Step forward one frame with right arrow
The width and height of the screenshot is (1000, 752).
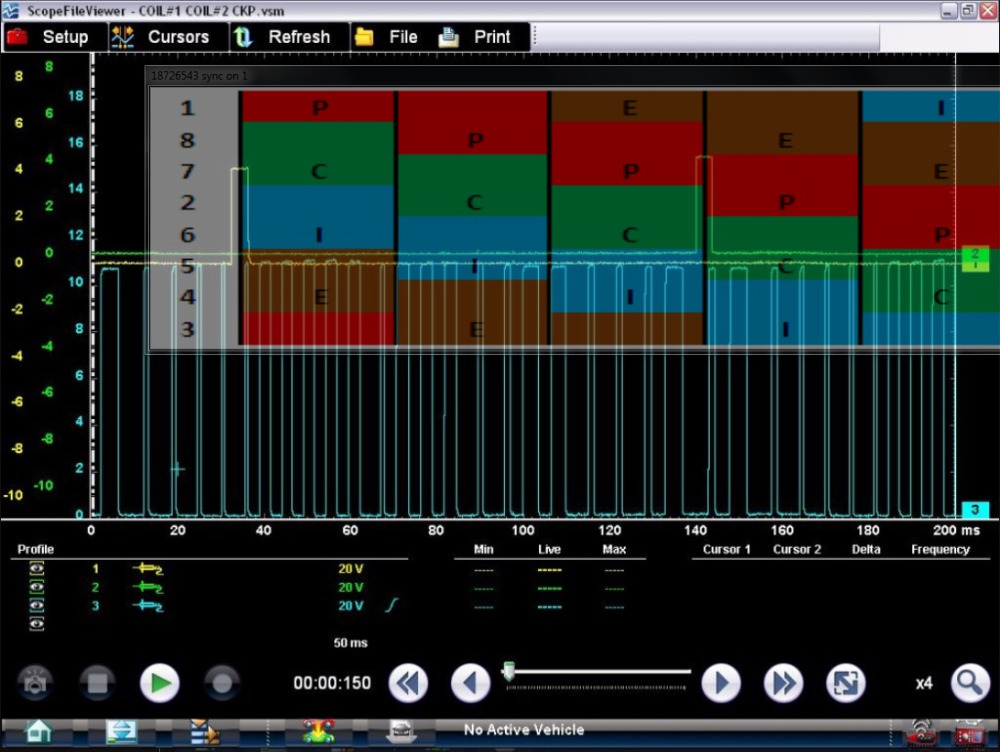tap(720, 684)
